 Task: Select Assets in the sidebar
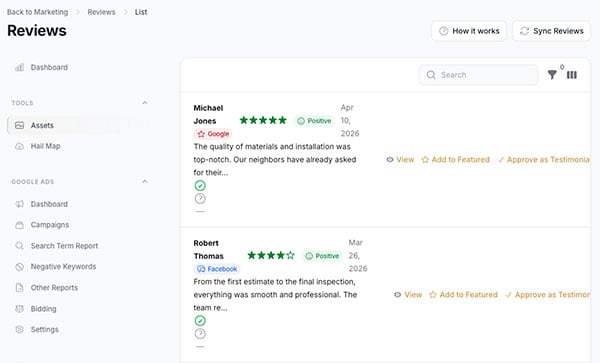coord(79,125)
